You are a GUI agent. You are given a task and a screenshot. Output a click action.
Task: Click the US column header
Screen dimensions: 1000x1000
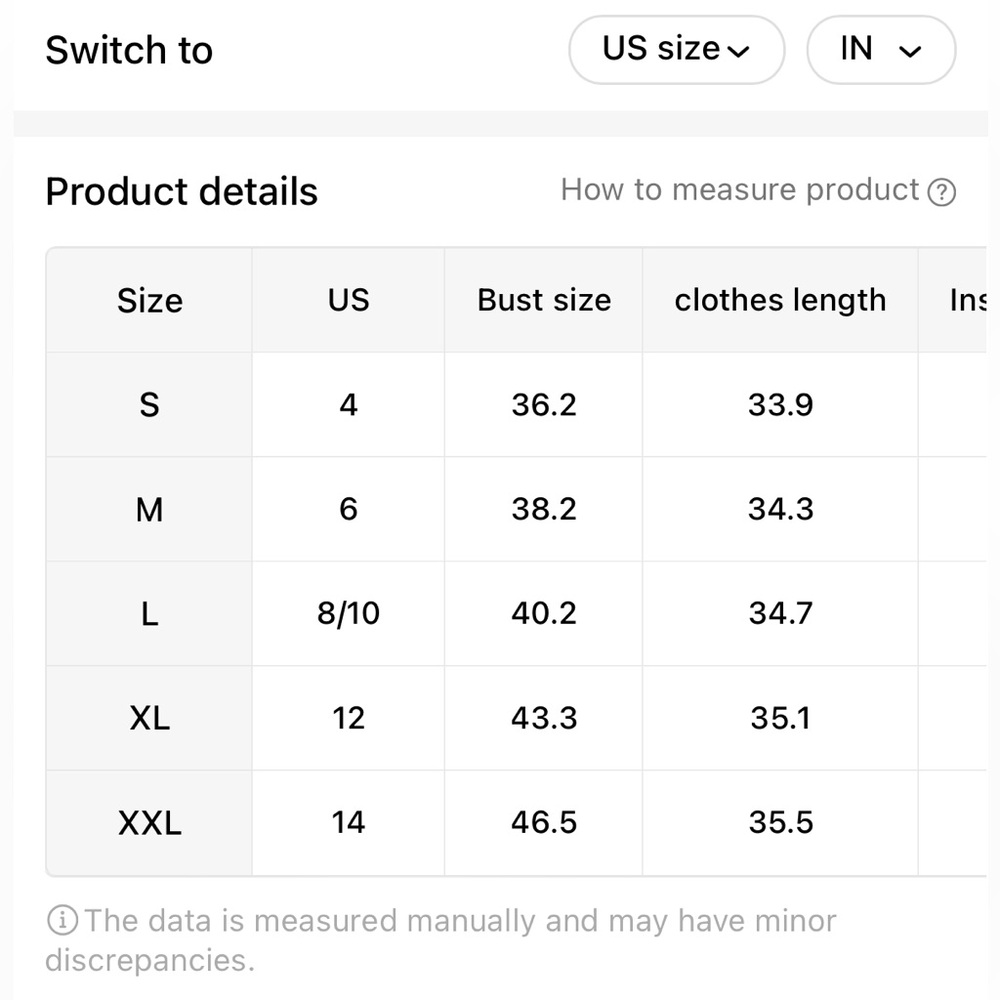[348, 300]
